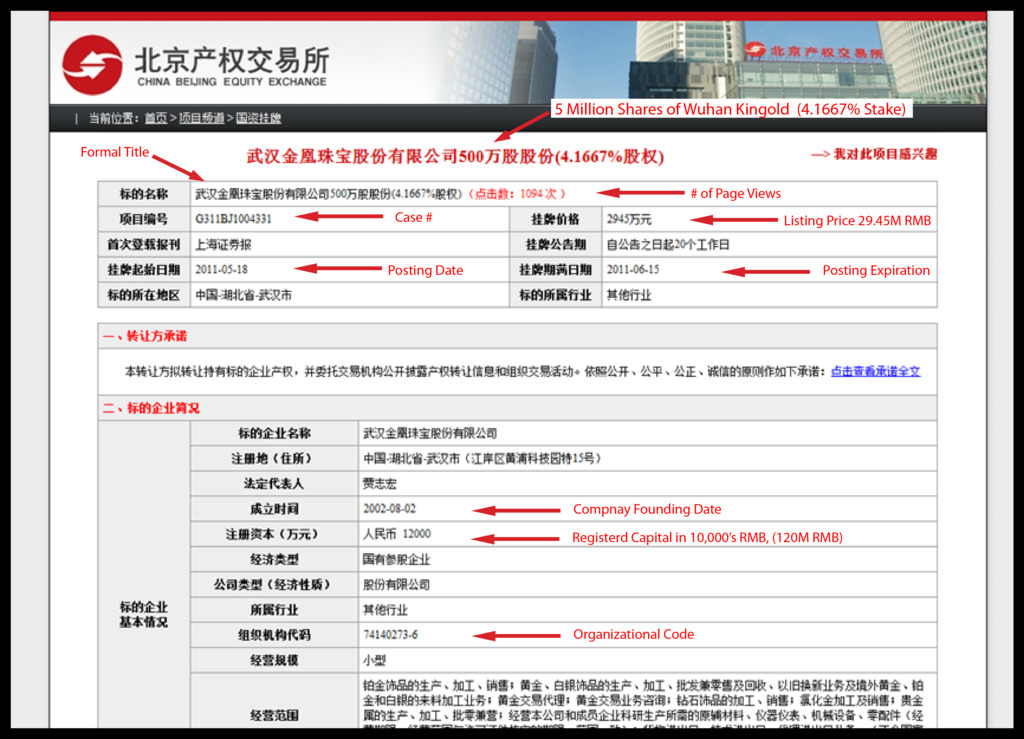The image size is (1024, 739).
Task: Open the 国资挂牌 breadcrumb link
Action: click(x=258, y=118)
